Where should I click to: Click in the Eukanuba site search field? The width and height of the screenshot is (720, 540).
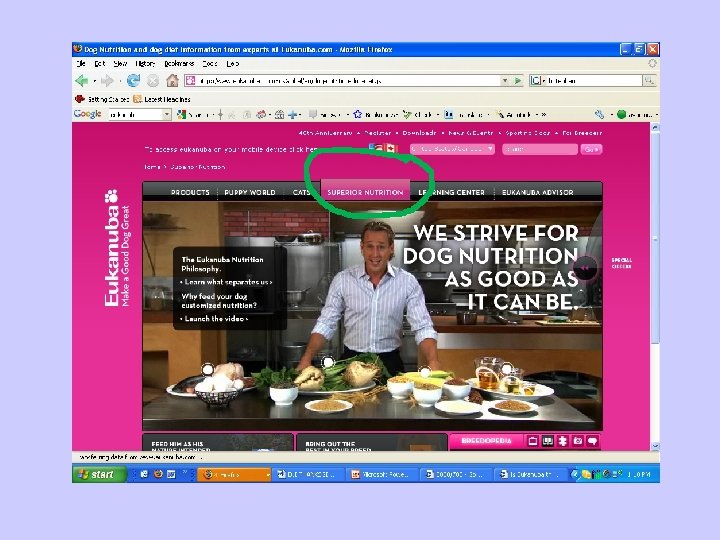pos(540,149)
